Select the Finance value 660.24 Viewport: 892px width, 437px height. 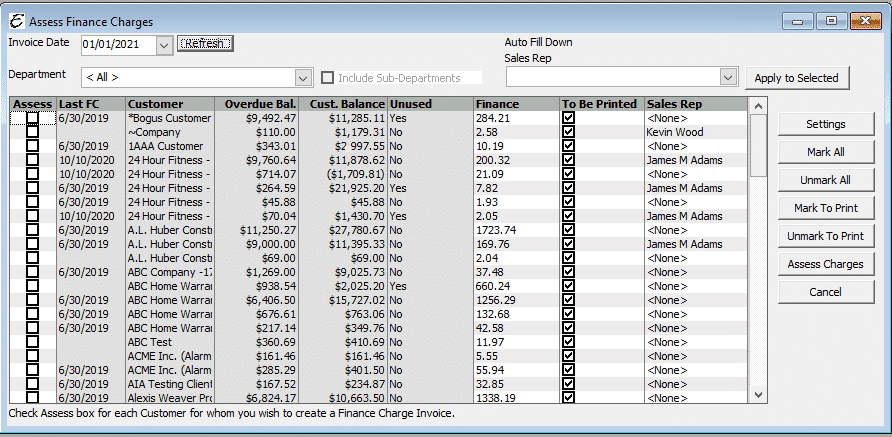pos(493,286)
